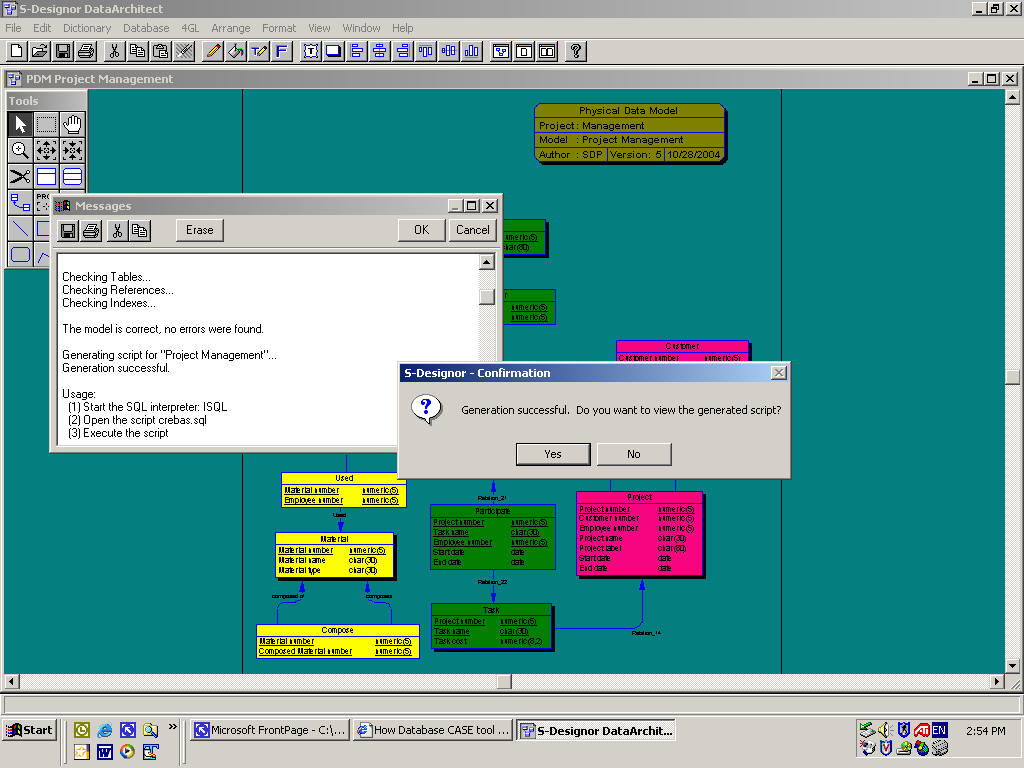Select the Zoom tool in Tools palette
The height and width of the screenshot is (768, 1024).
[21, 150]
